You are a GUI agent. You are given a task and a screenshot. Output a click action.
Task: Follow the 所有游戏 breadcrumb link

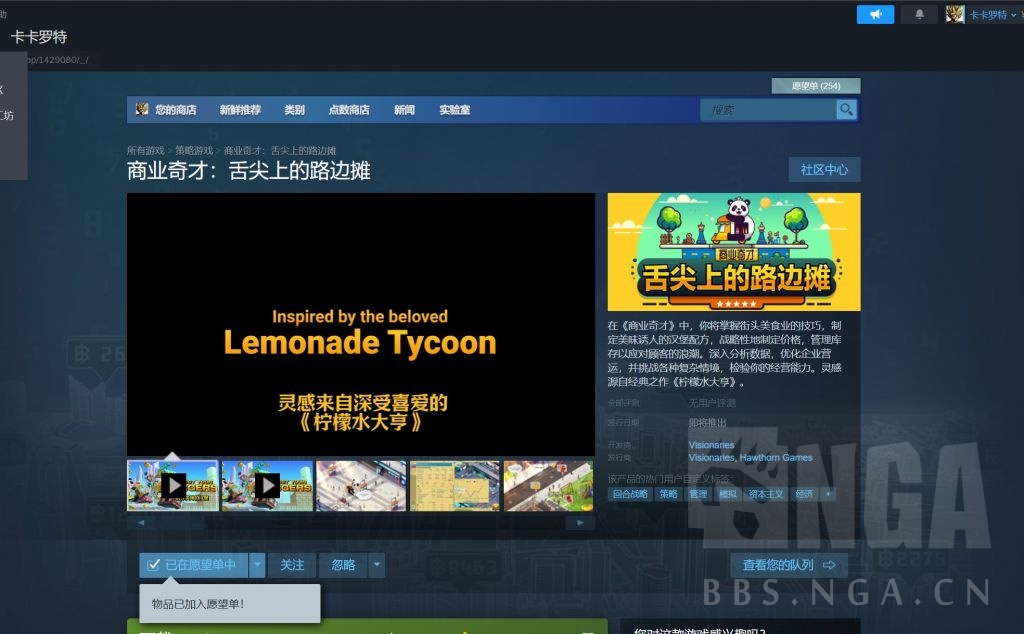pyautogui.click(x=146, y=151)
